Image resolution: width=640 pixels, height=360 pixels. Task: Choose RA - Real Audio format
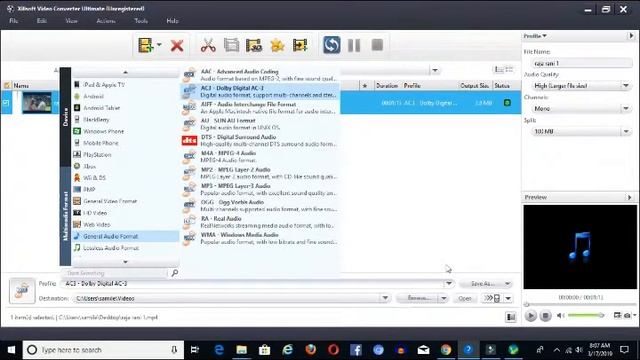(260, 222)
